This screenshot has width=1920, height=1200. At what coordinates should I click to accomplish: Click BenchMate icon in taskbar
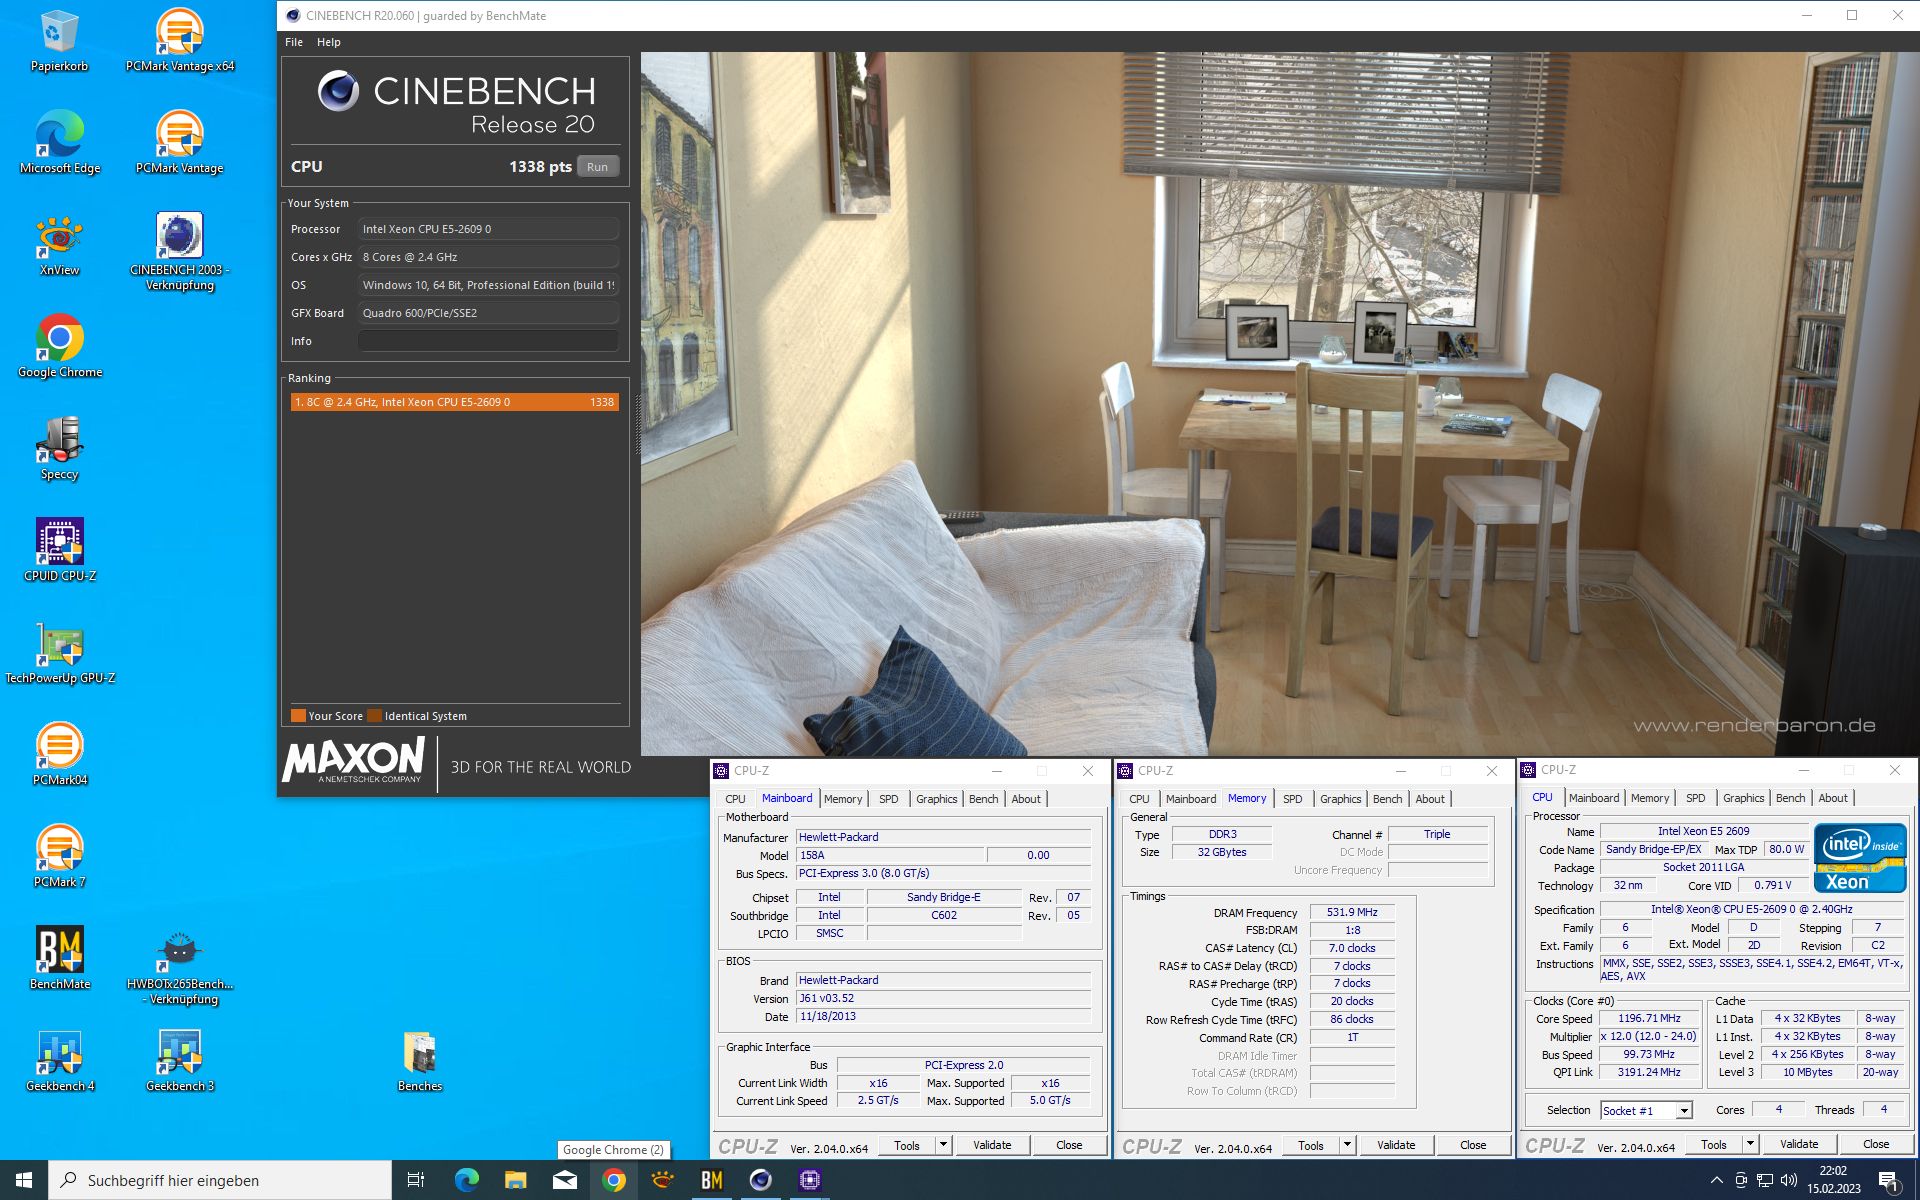(x=711, y=1180)
